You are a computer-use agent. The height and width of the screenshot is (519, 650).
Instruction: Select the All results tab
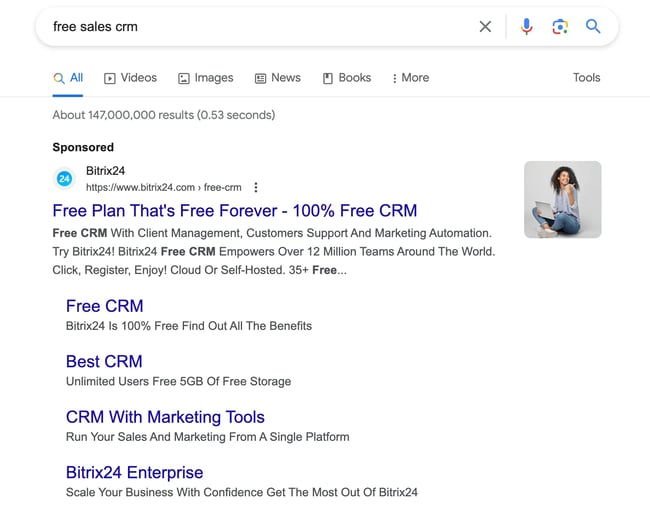coord(68,78)
